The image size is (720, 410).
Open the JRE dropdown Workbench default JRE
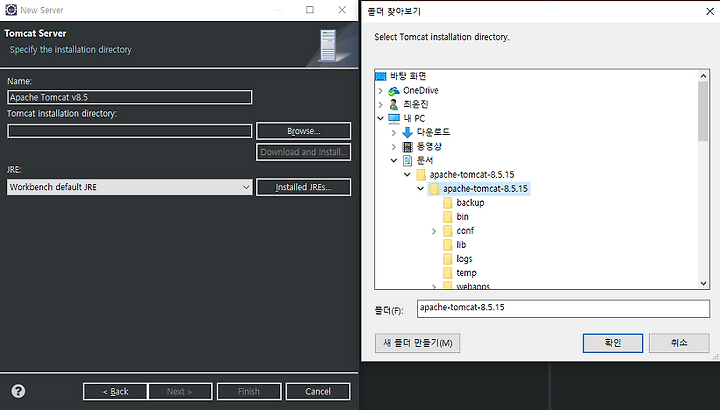[129, 187]
